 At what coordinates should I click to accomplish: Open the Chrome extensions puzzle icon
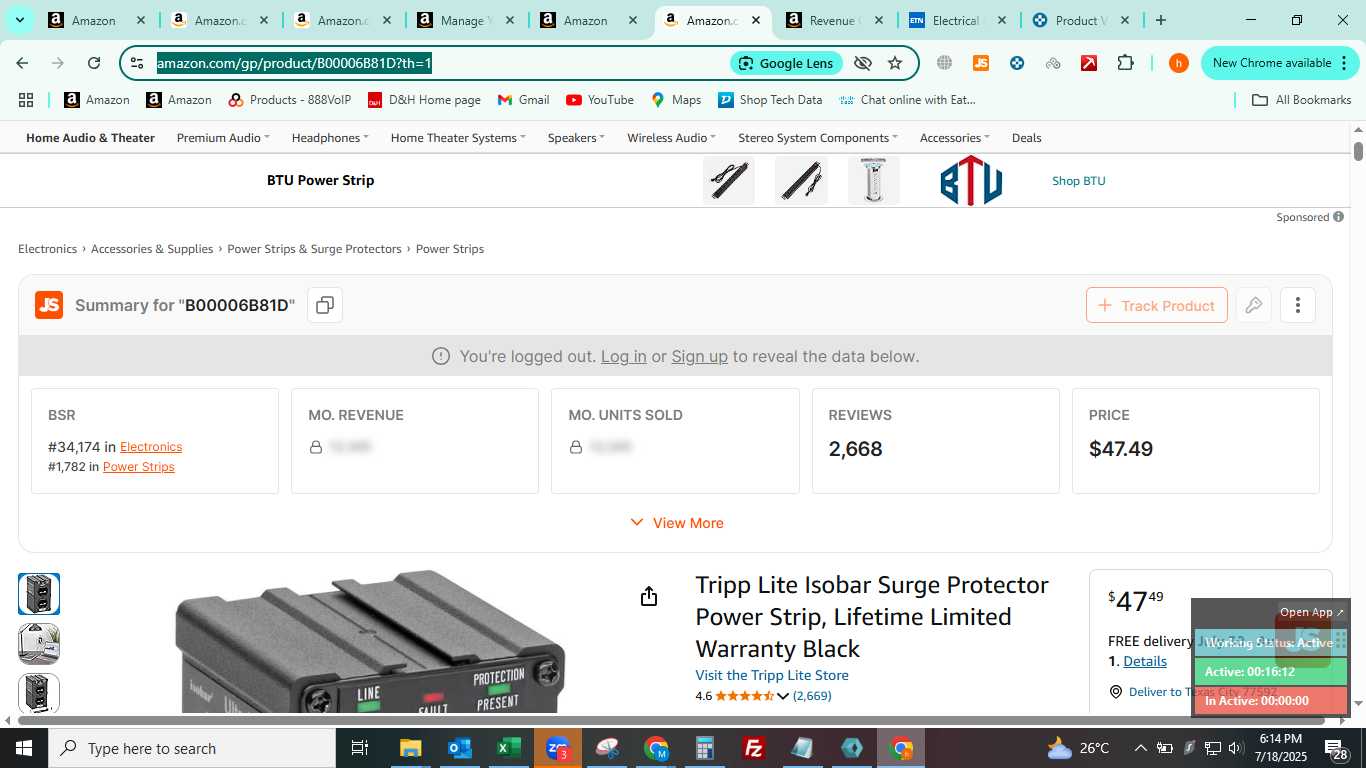[1125, 63]
